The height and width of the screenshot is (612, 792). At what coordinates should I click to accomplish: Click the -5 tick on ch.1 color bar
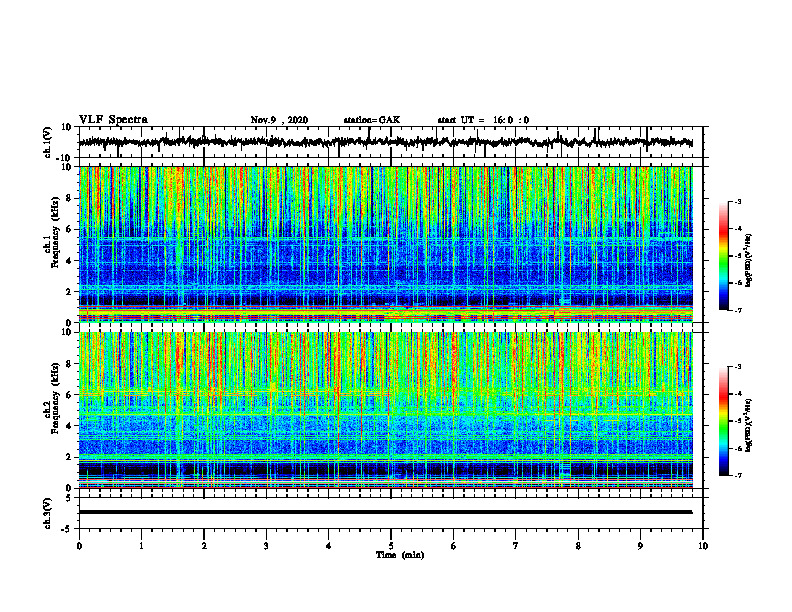point(737,256)
